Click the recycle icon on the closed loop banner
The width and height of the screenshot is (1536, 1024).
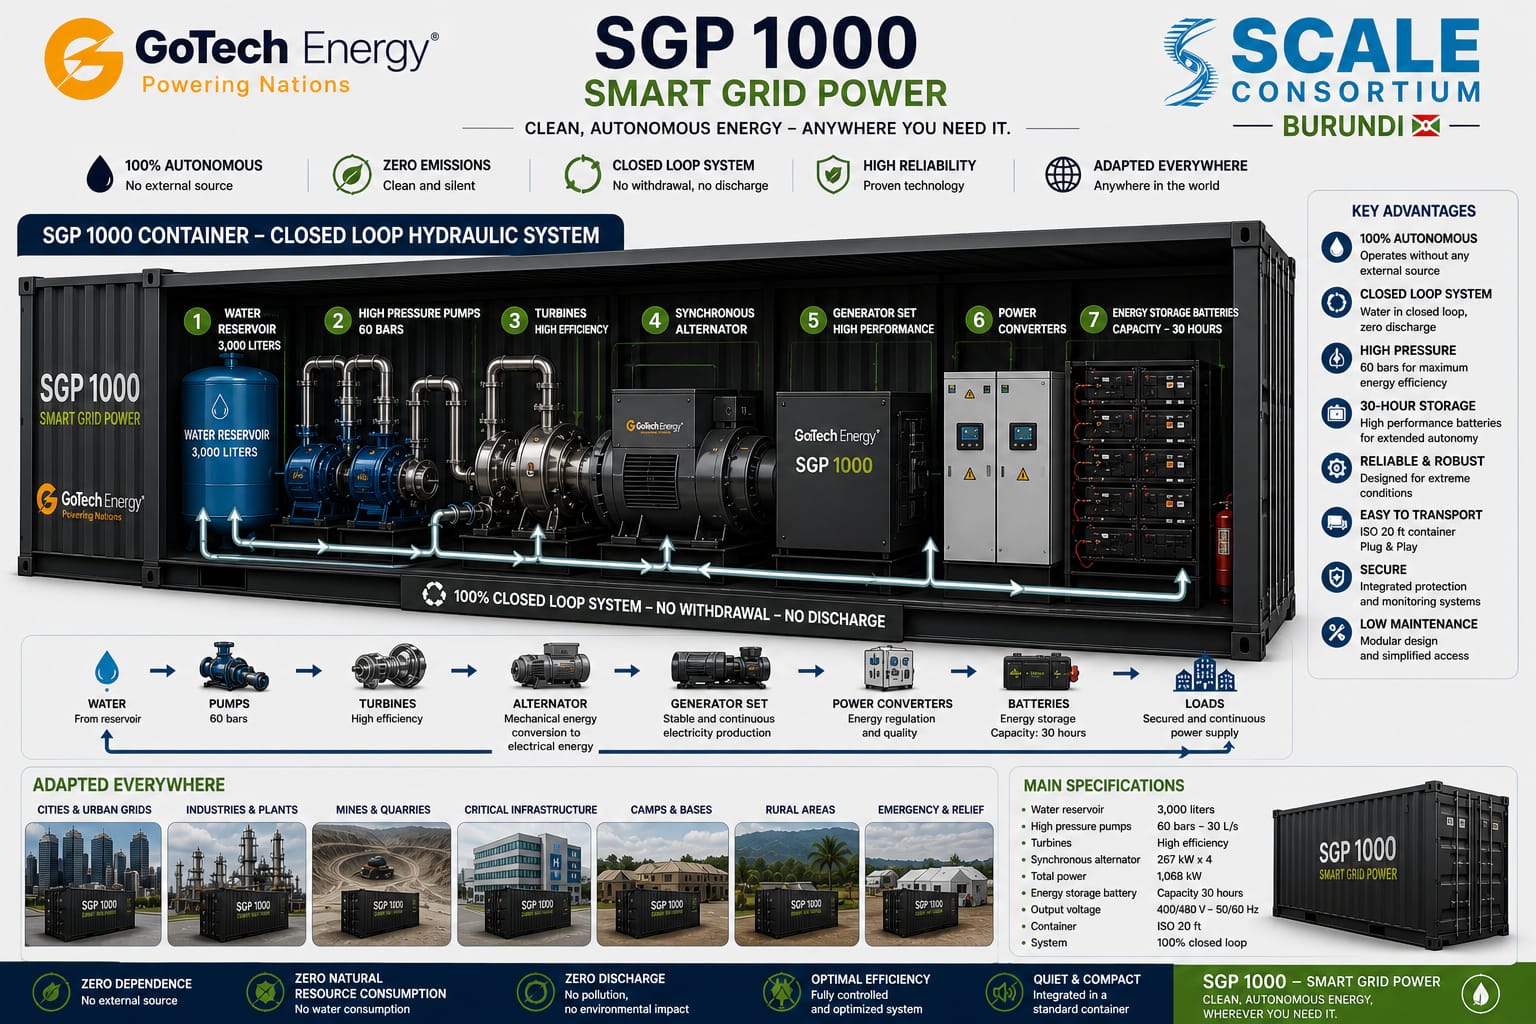tap(434, 595)
